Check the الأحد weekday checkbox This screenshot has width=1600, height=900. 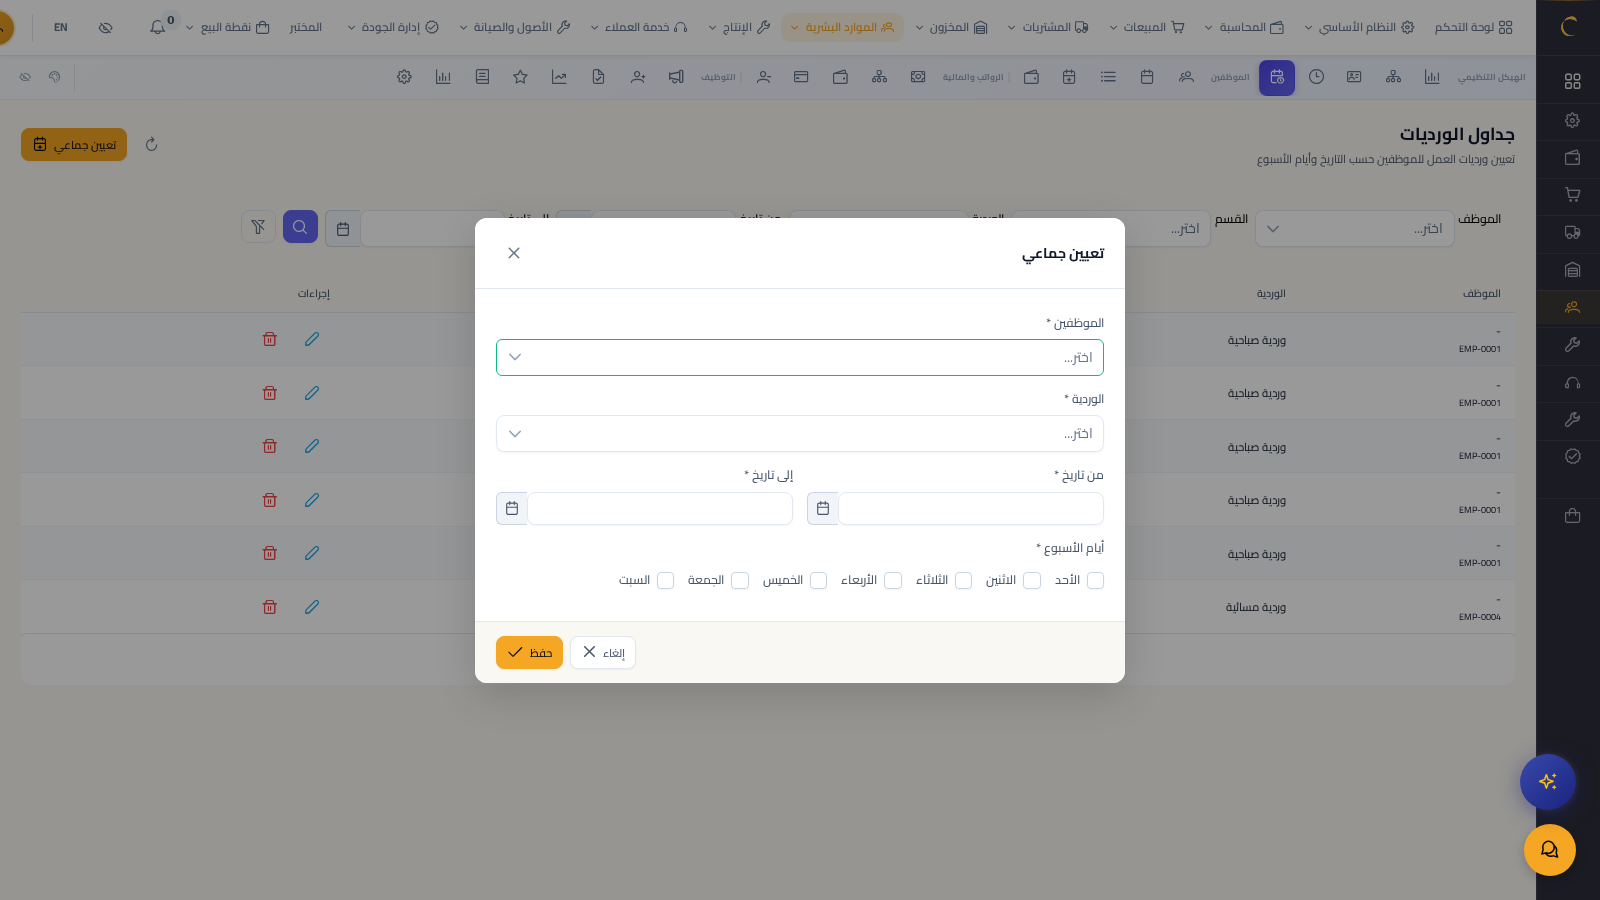1095,581
